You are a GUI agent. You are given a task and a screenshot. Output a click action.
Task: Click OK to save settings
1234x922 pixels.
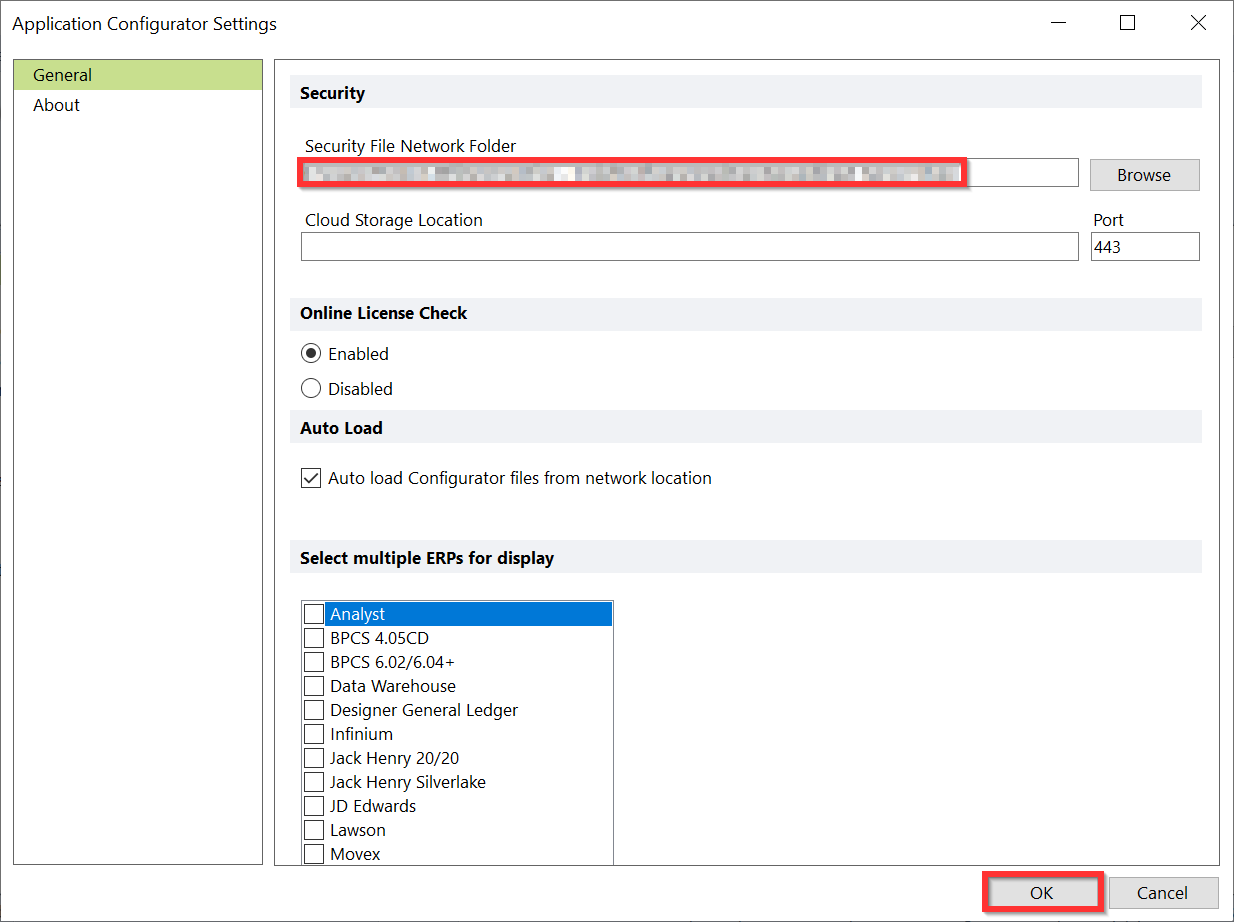[x=1042, y=893]
